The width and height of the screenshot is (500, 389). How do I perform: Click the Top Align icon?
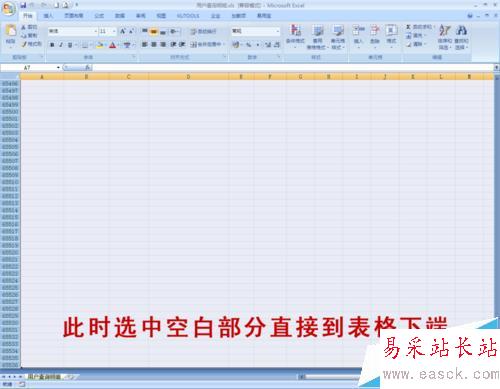145,31
